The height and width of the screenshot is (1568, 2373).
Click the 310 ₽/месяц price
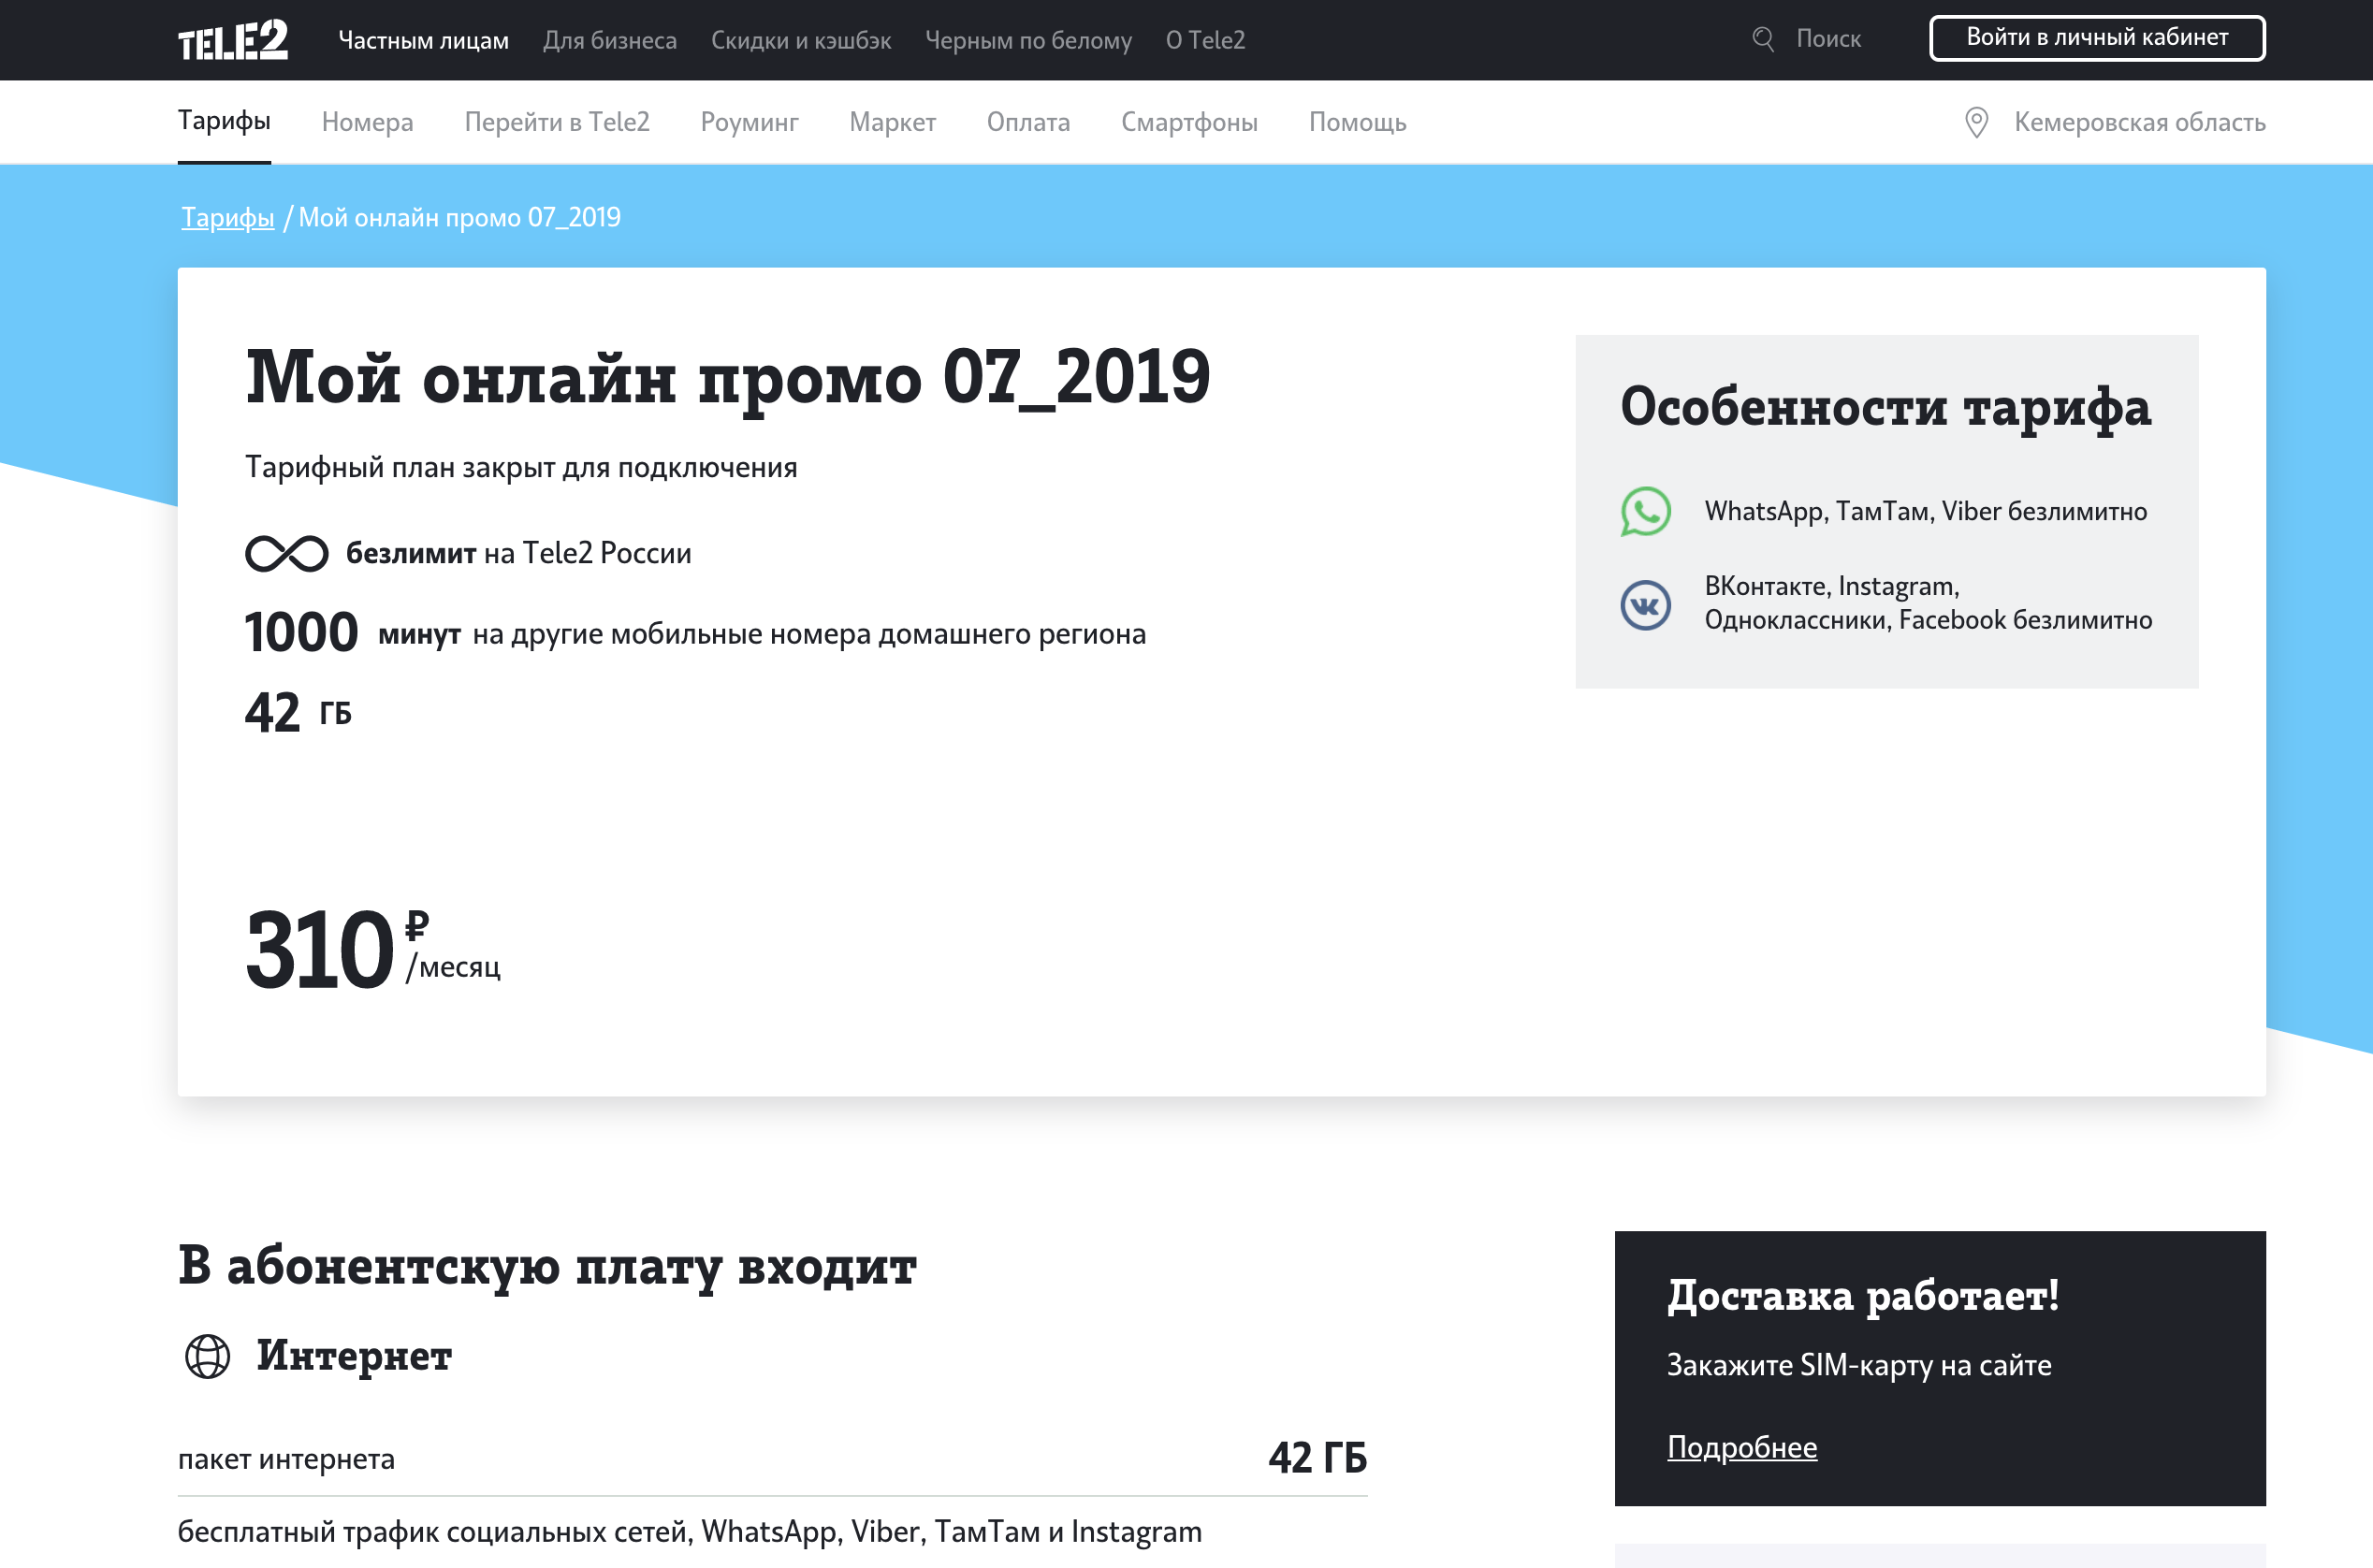(373, 950)
